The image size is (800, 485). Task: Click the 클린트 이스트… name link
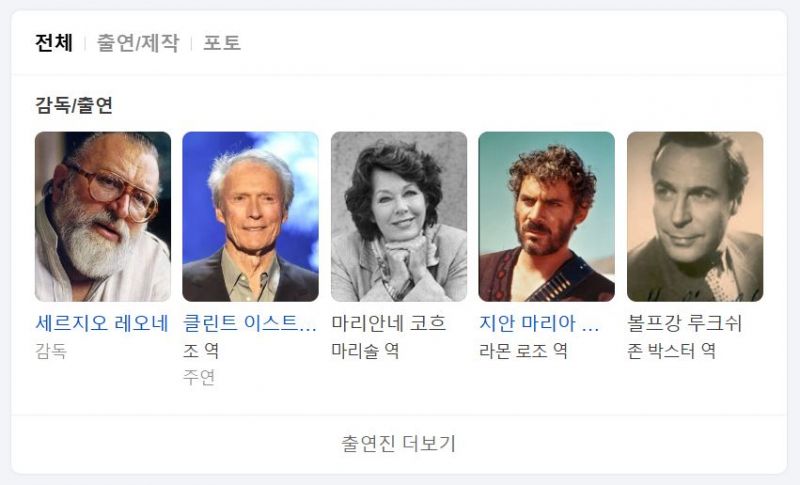click(x=250, y=323)
